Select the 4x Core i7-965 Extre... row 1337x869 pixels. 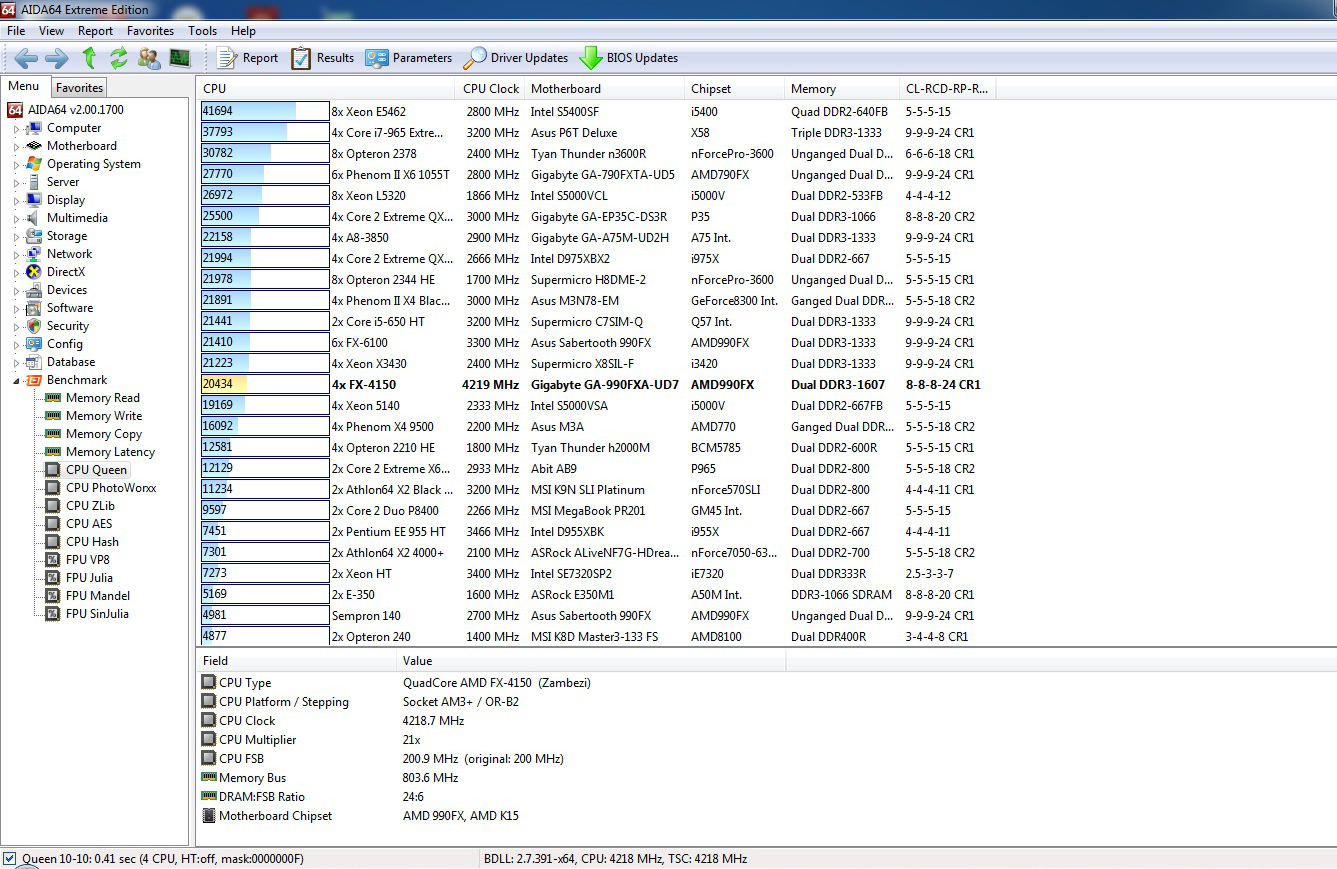click(597, 133)
